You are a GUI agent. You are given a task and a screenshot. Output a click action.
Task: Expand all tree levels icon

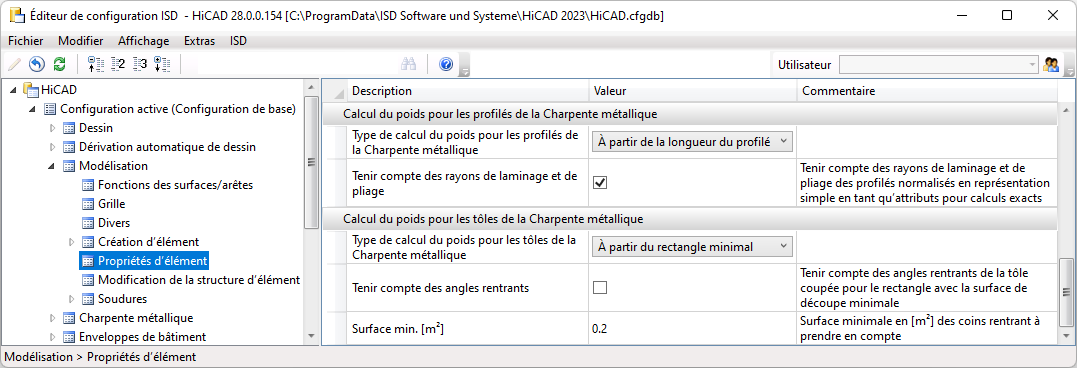pos(161,65)
